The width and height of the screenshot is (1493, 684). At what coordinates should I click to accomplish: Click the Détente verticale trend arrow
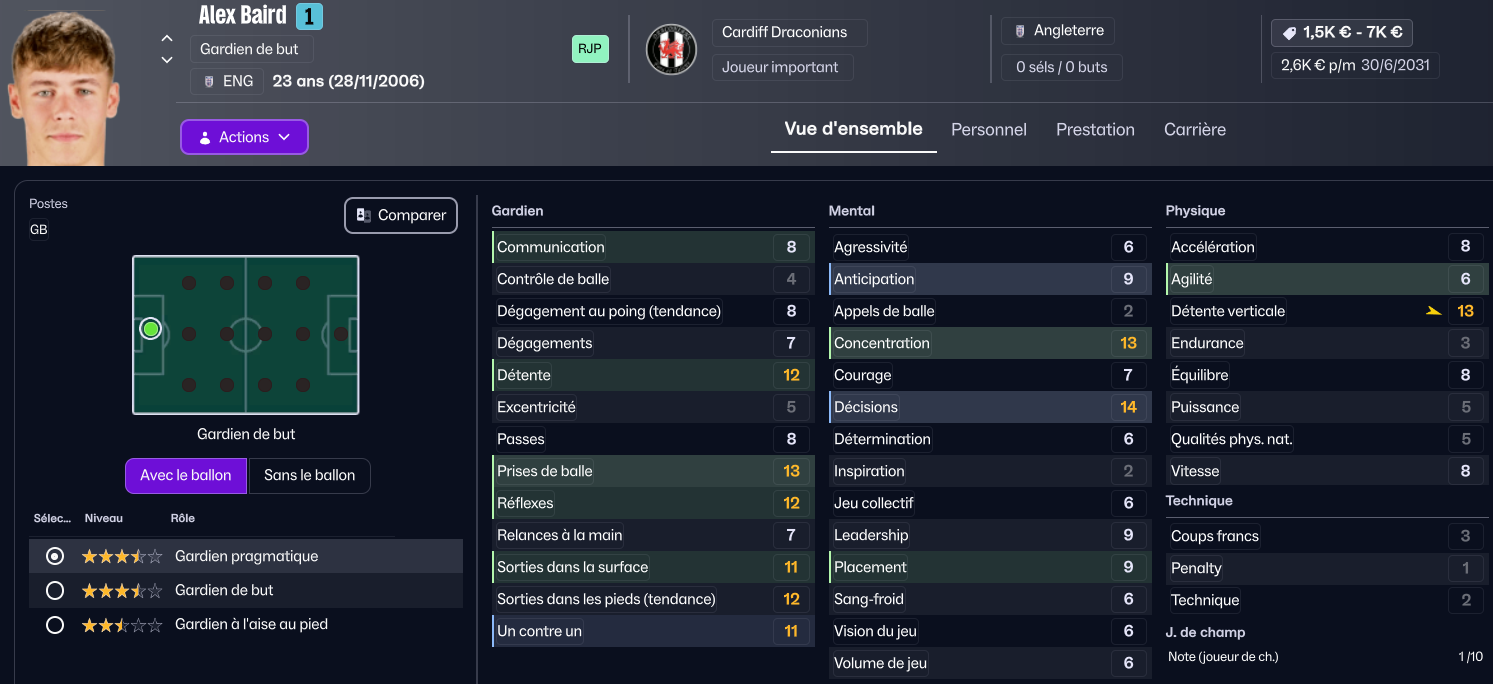[x=1434, y=311]
